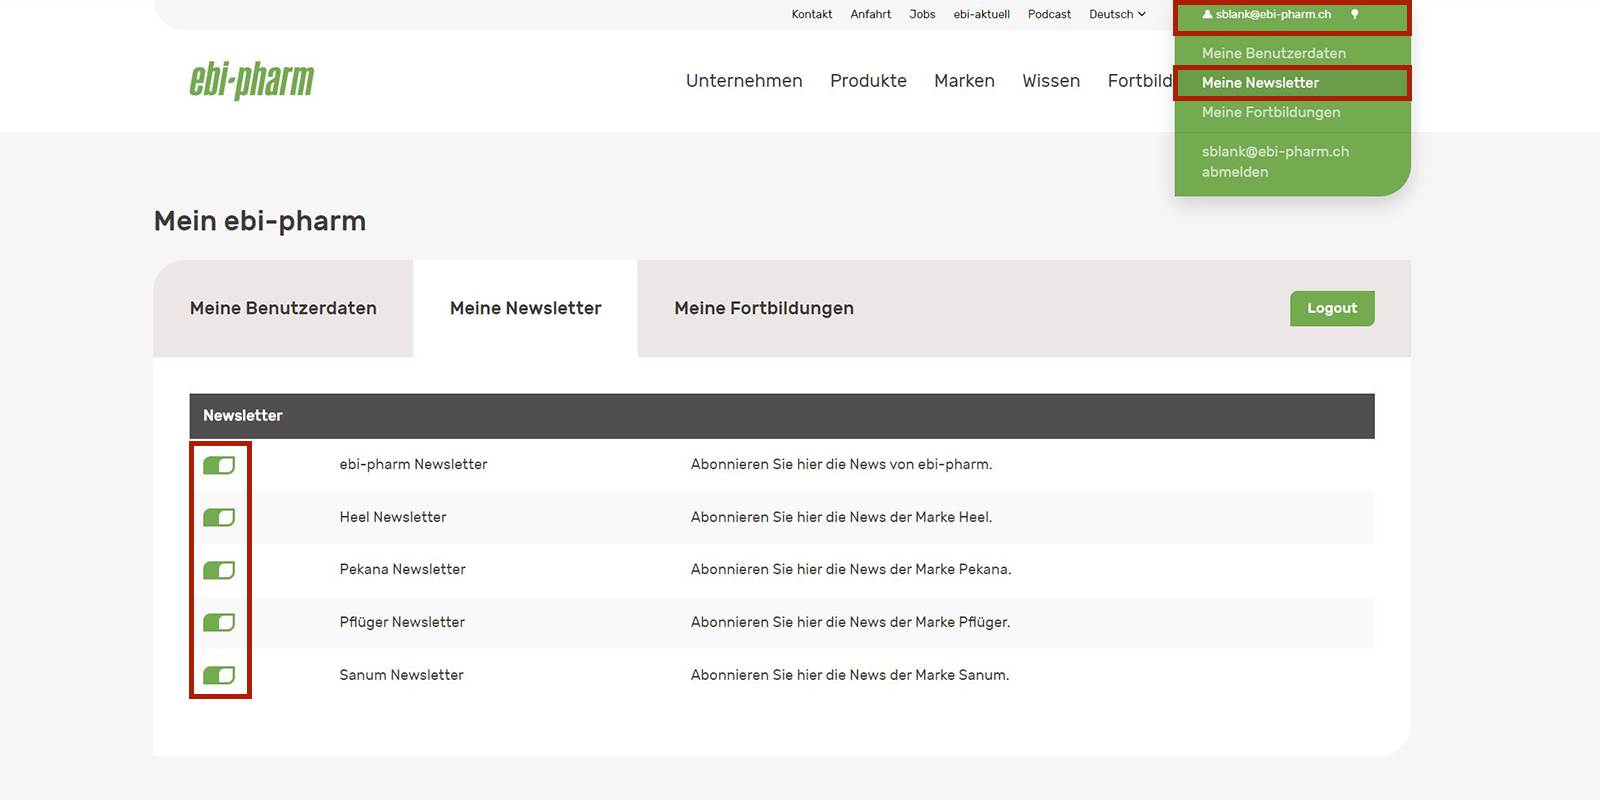Screen dimensions: 1600x800
Task: Open the Wissen navigation item
Action: point(1051,81)
